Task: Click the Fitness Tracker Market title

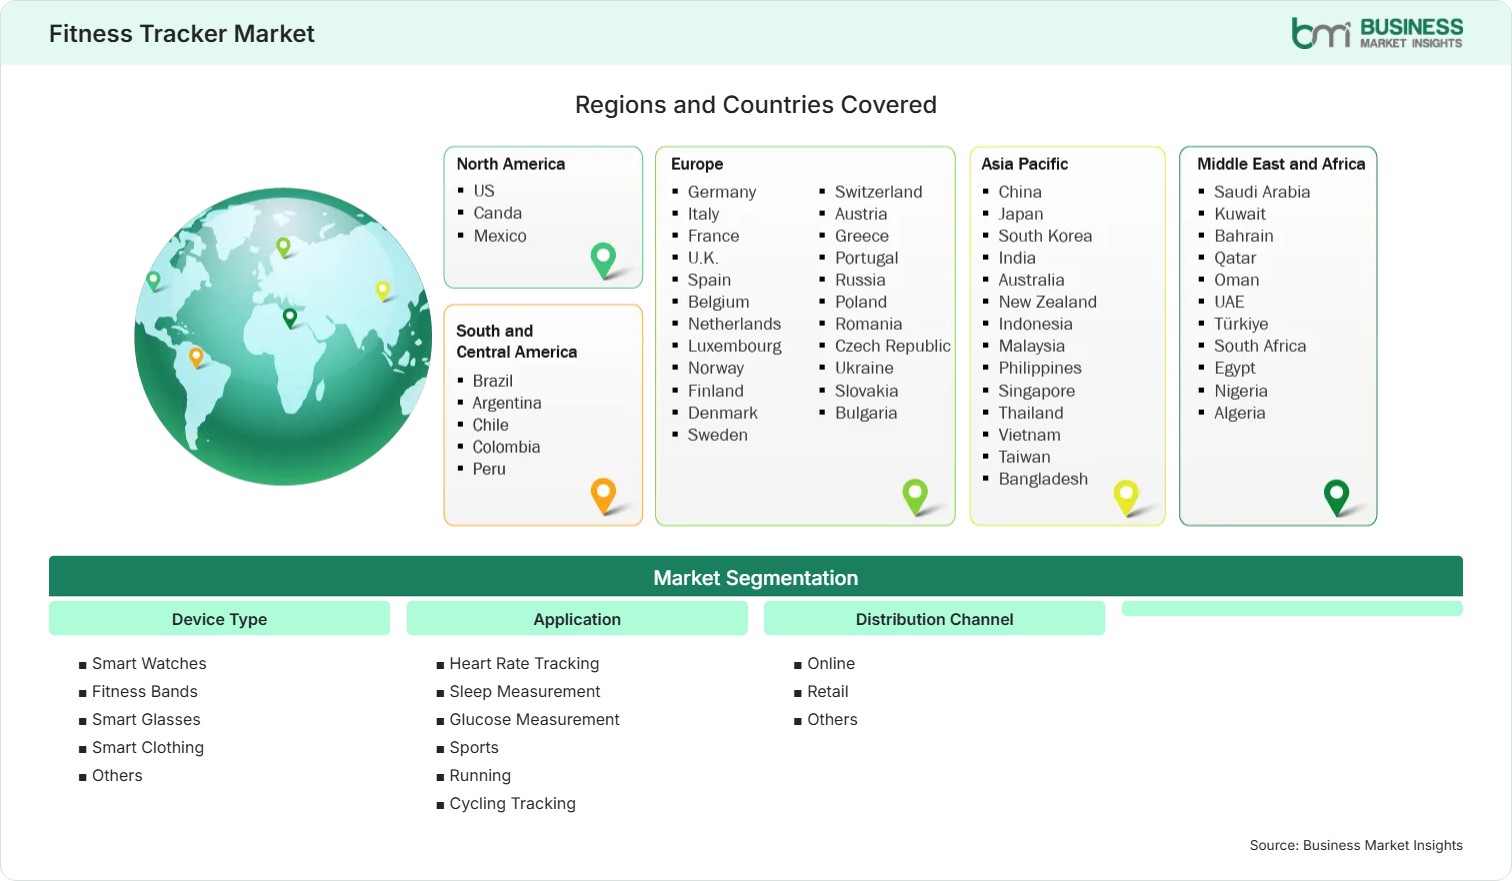Action: point(182,34)
